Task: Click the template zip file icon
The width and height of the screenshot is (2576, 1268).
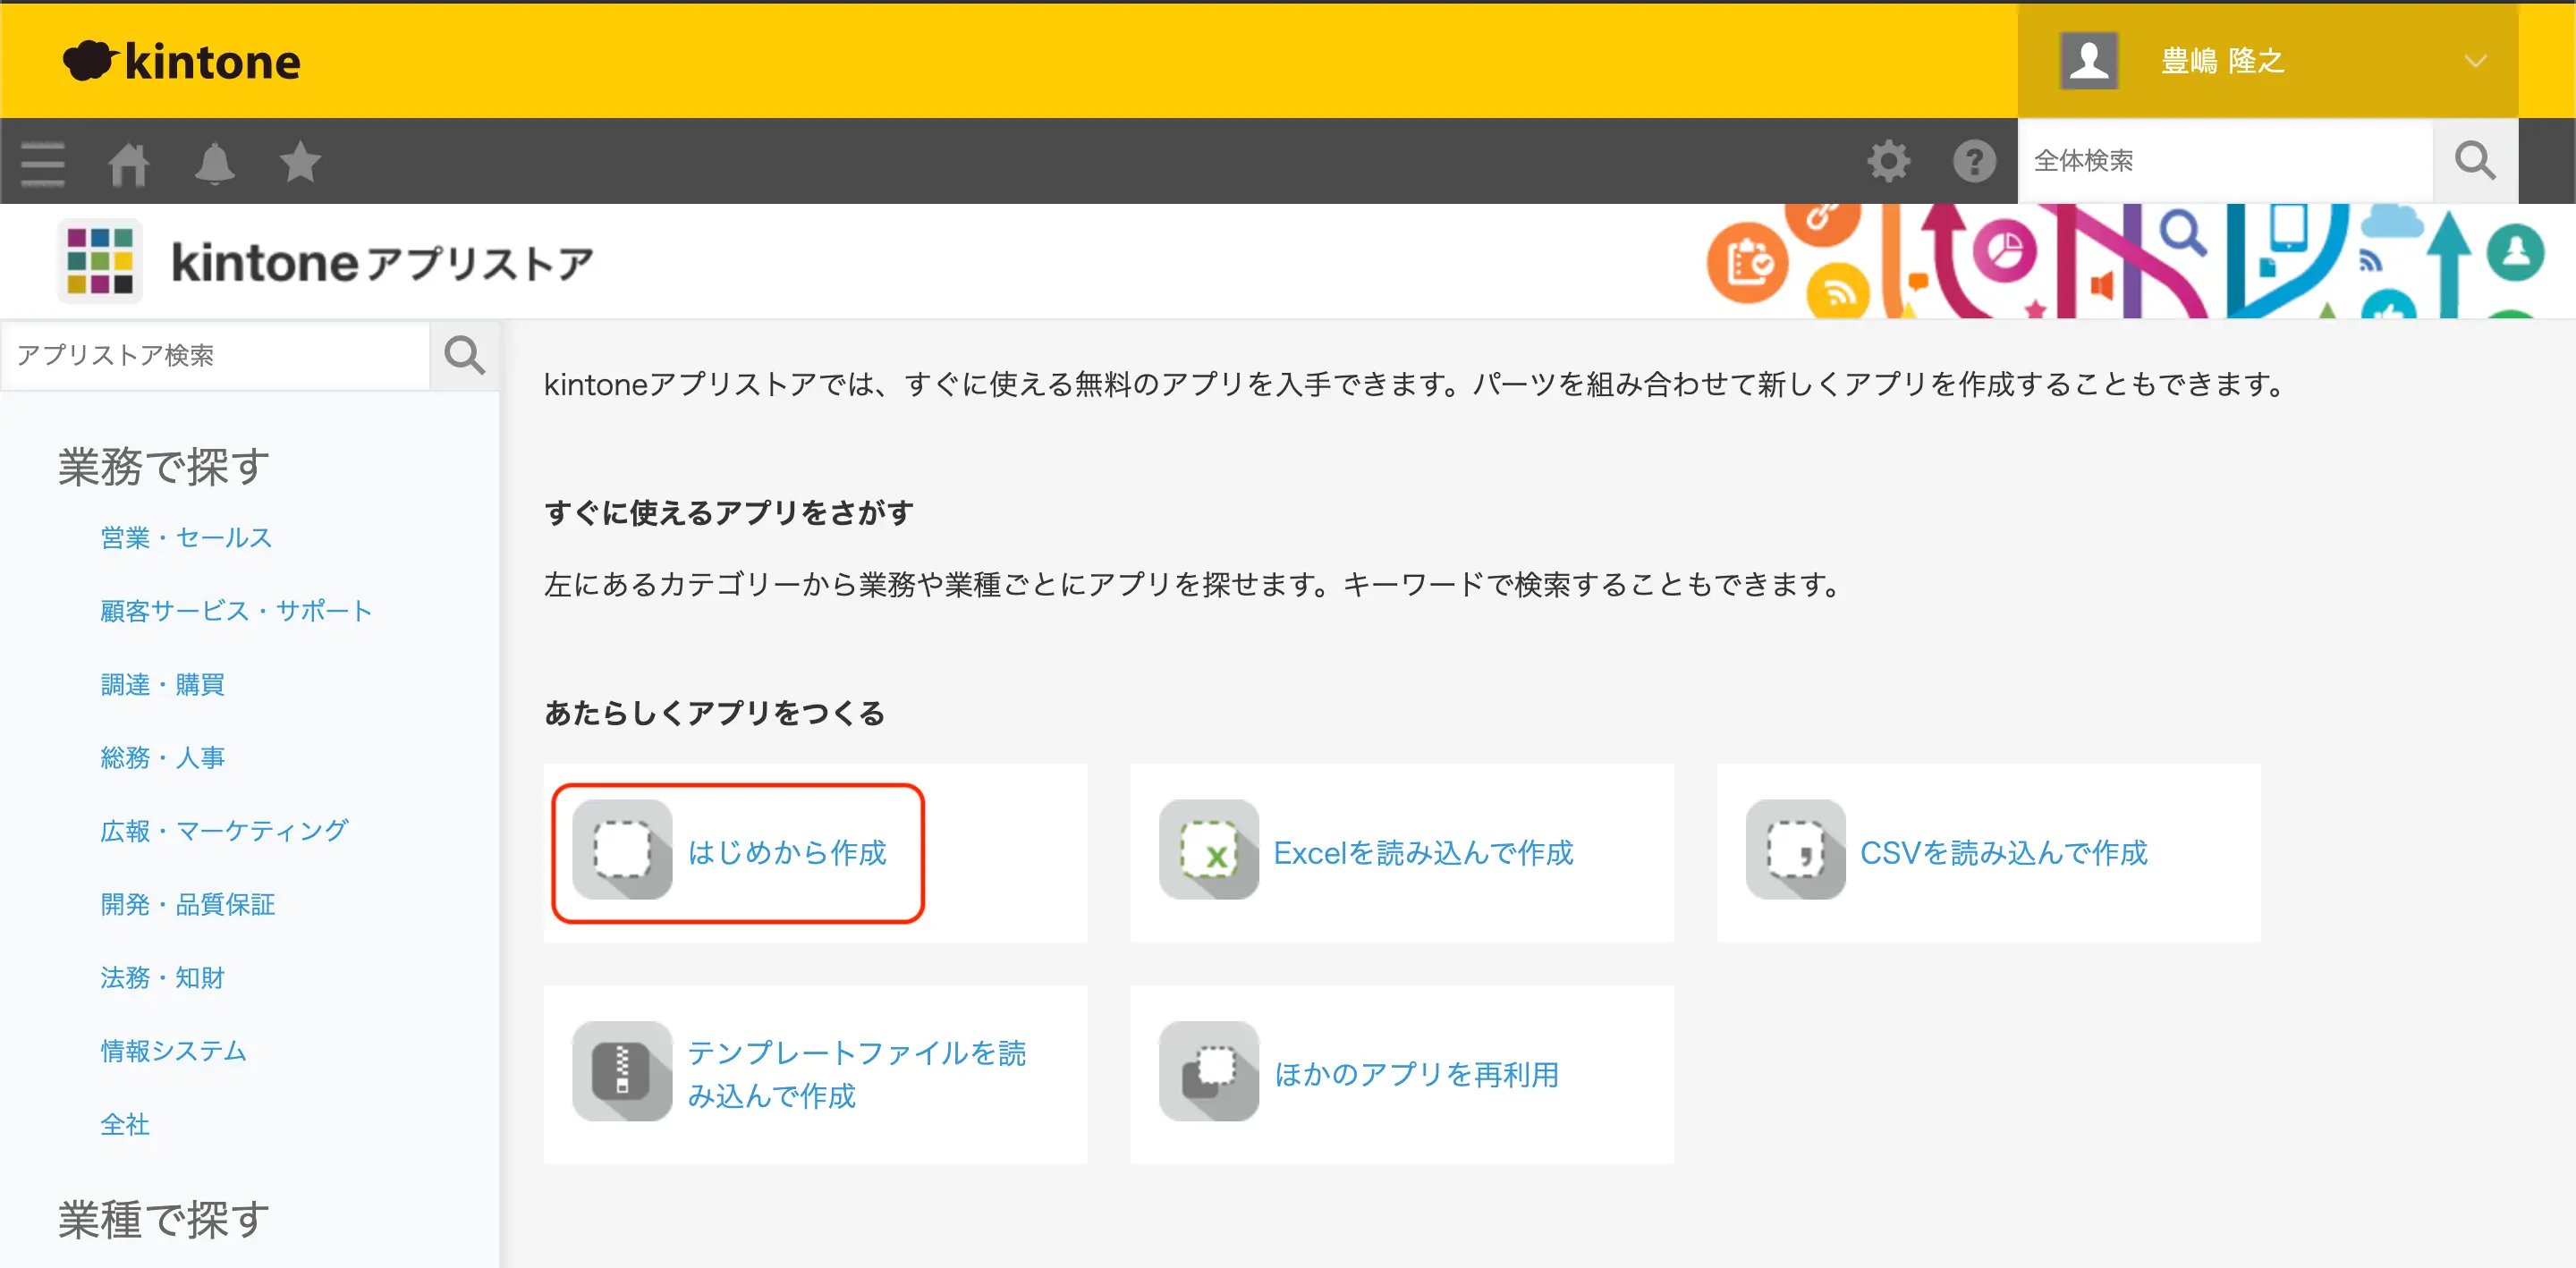Action: coord(622,1071)
